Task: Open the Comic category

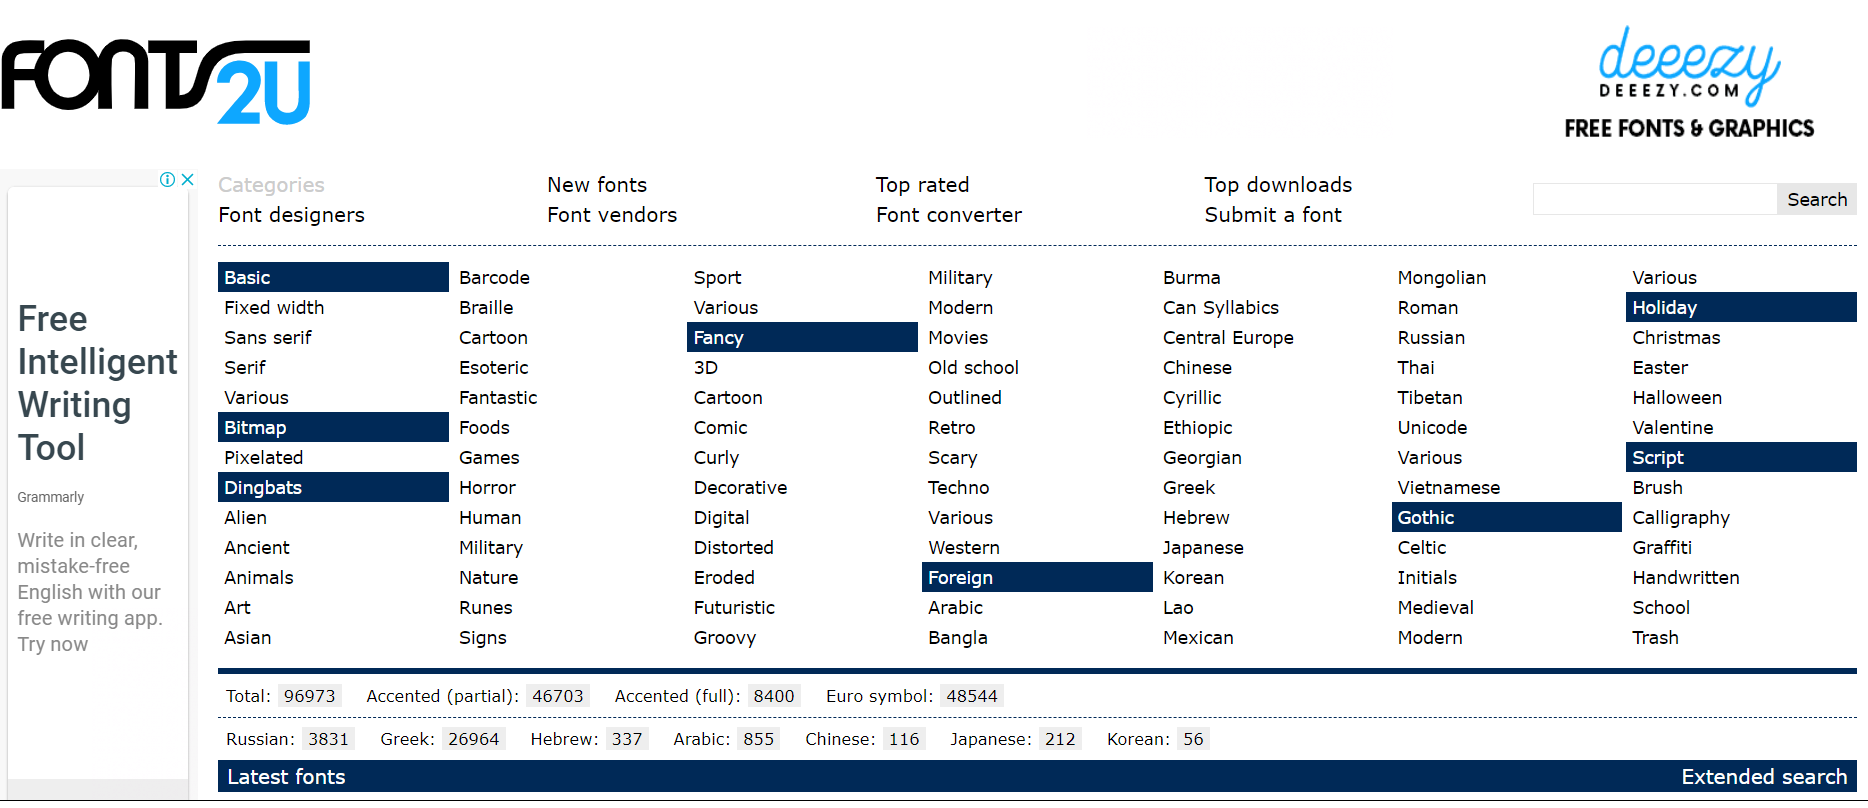Action: (720, 427)
